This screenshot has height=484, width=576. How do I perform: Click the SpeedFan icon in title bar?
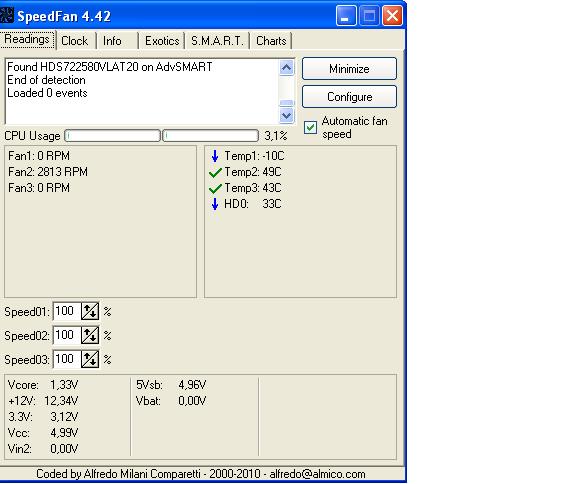[x=7, y=15]
